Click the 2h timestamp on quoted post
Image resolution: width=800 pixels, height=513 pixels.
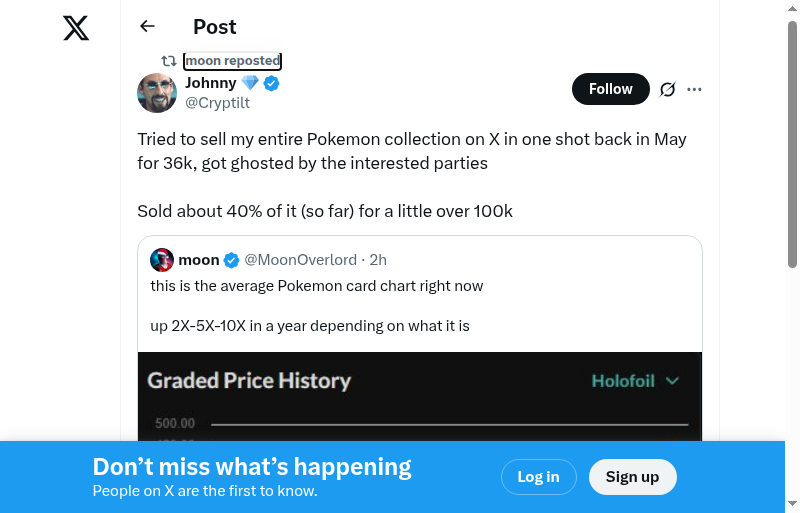(378, 260)
